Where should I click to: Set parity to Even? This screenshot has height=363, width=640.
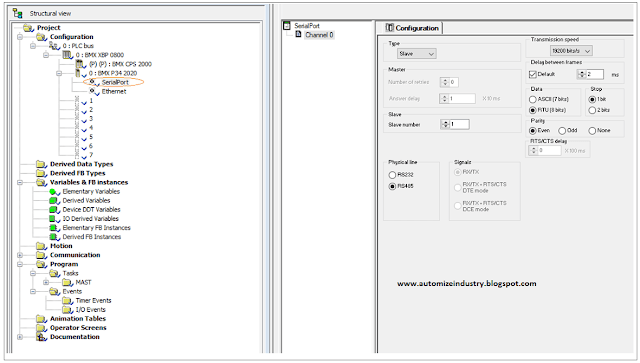(533, 131)
